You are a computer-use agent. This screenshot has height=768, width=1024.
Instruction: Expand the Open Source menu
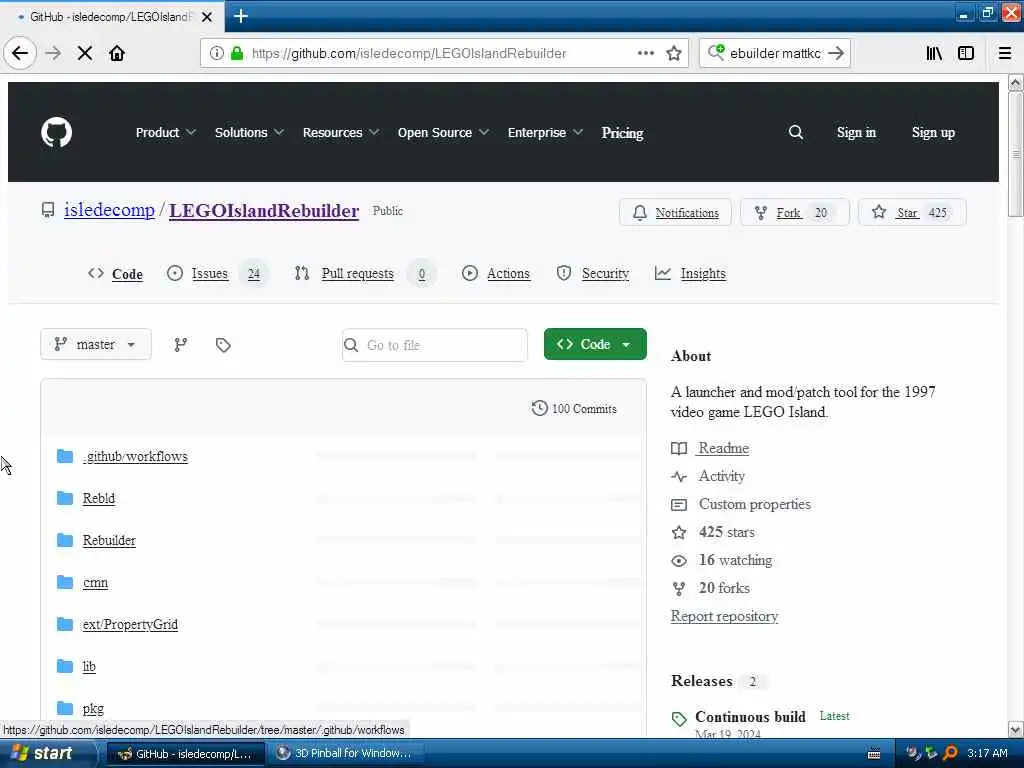(x=443, y=133)
